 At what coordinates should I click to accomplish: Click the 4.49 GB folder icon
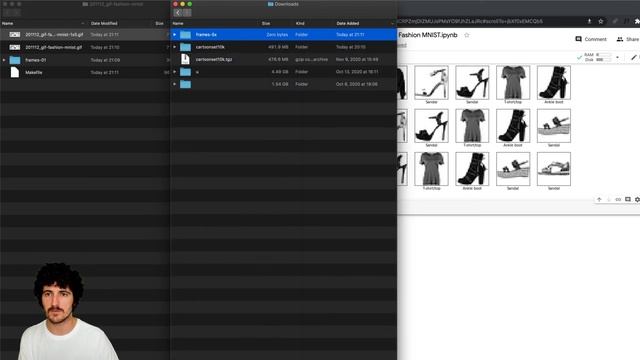[185, 72]
